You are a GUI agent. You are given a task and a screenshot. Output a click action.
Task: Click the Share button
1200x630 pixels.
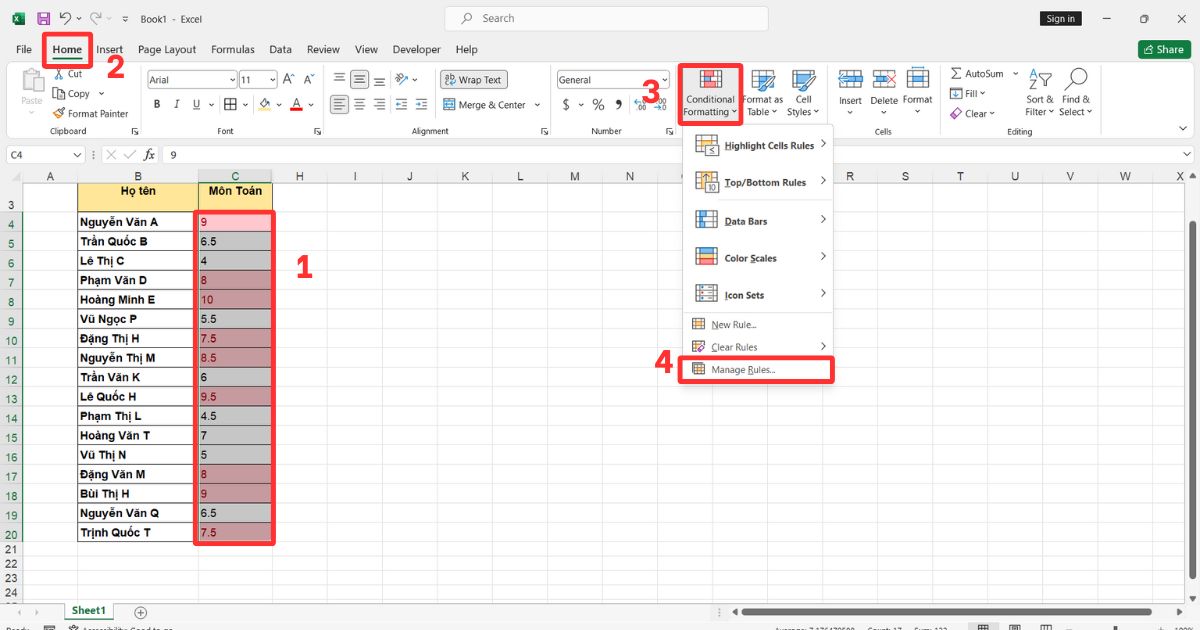pyautogui.click(x=1163, y=49)
